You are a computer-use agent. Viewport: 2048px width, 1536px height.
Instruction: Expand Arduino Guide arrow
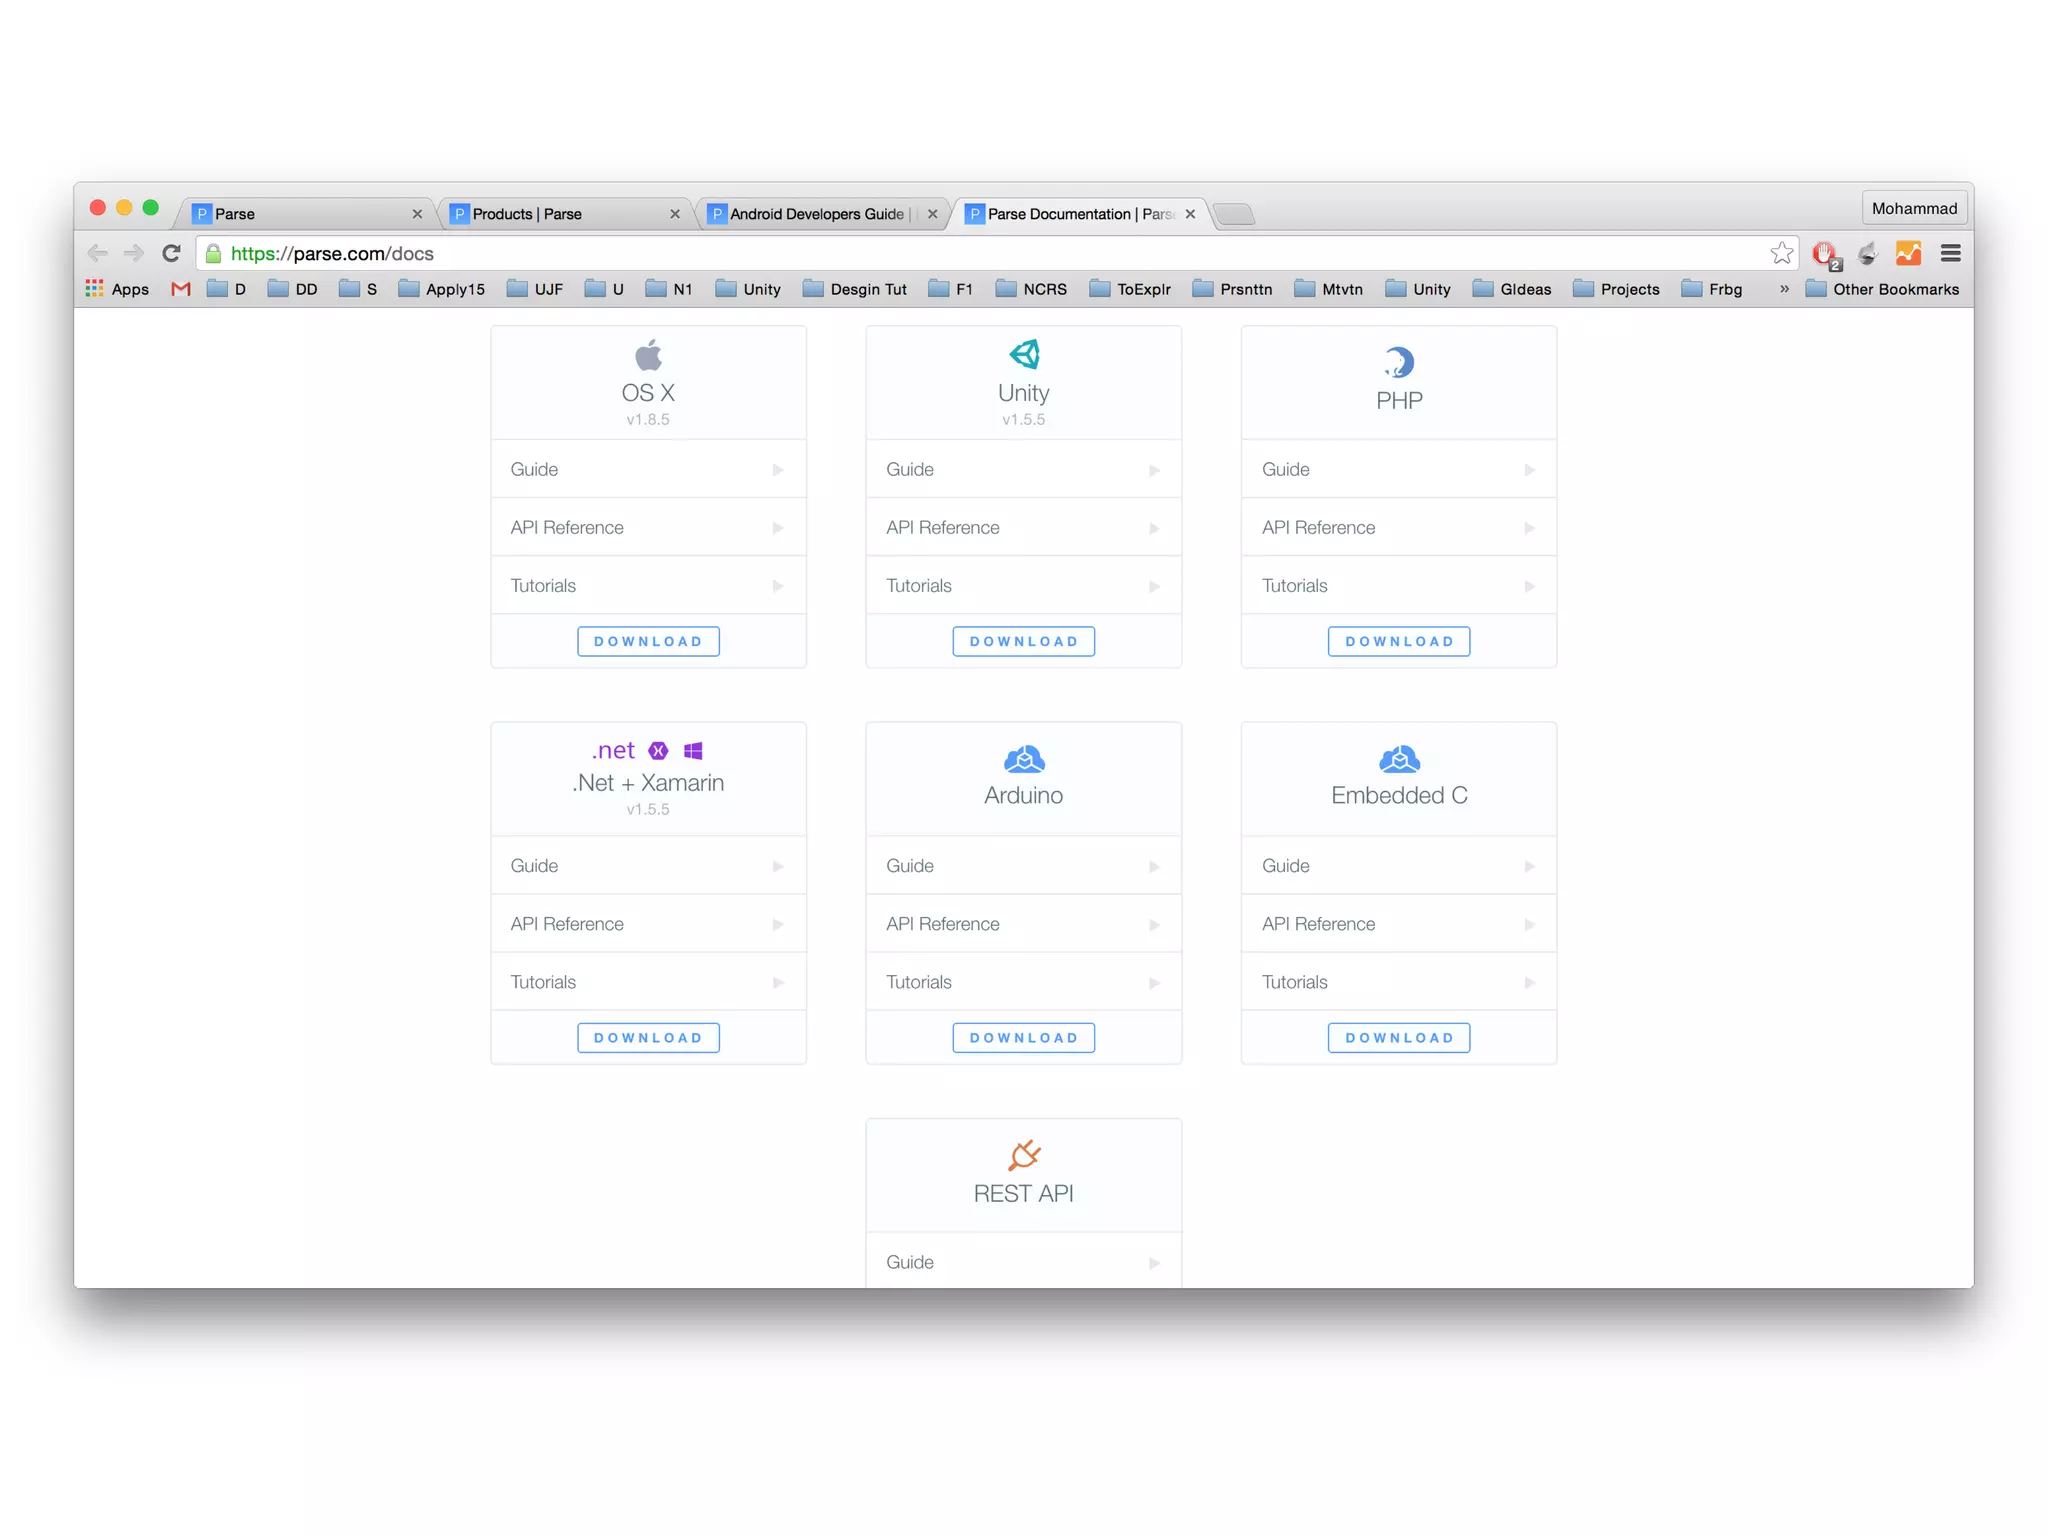click(x=1154, y=867)
